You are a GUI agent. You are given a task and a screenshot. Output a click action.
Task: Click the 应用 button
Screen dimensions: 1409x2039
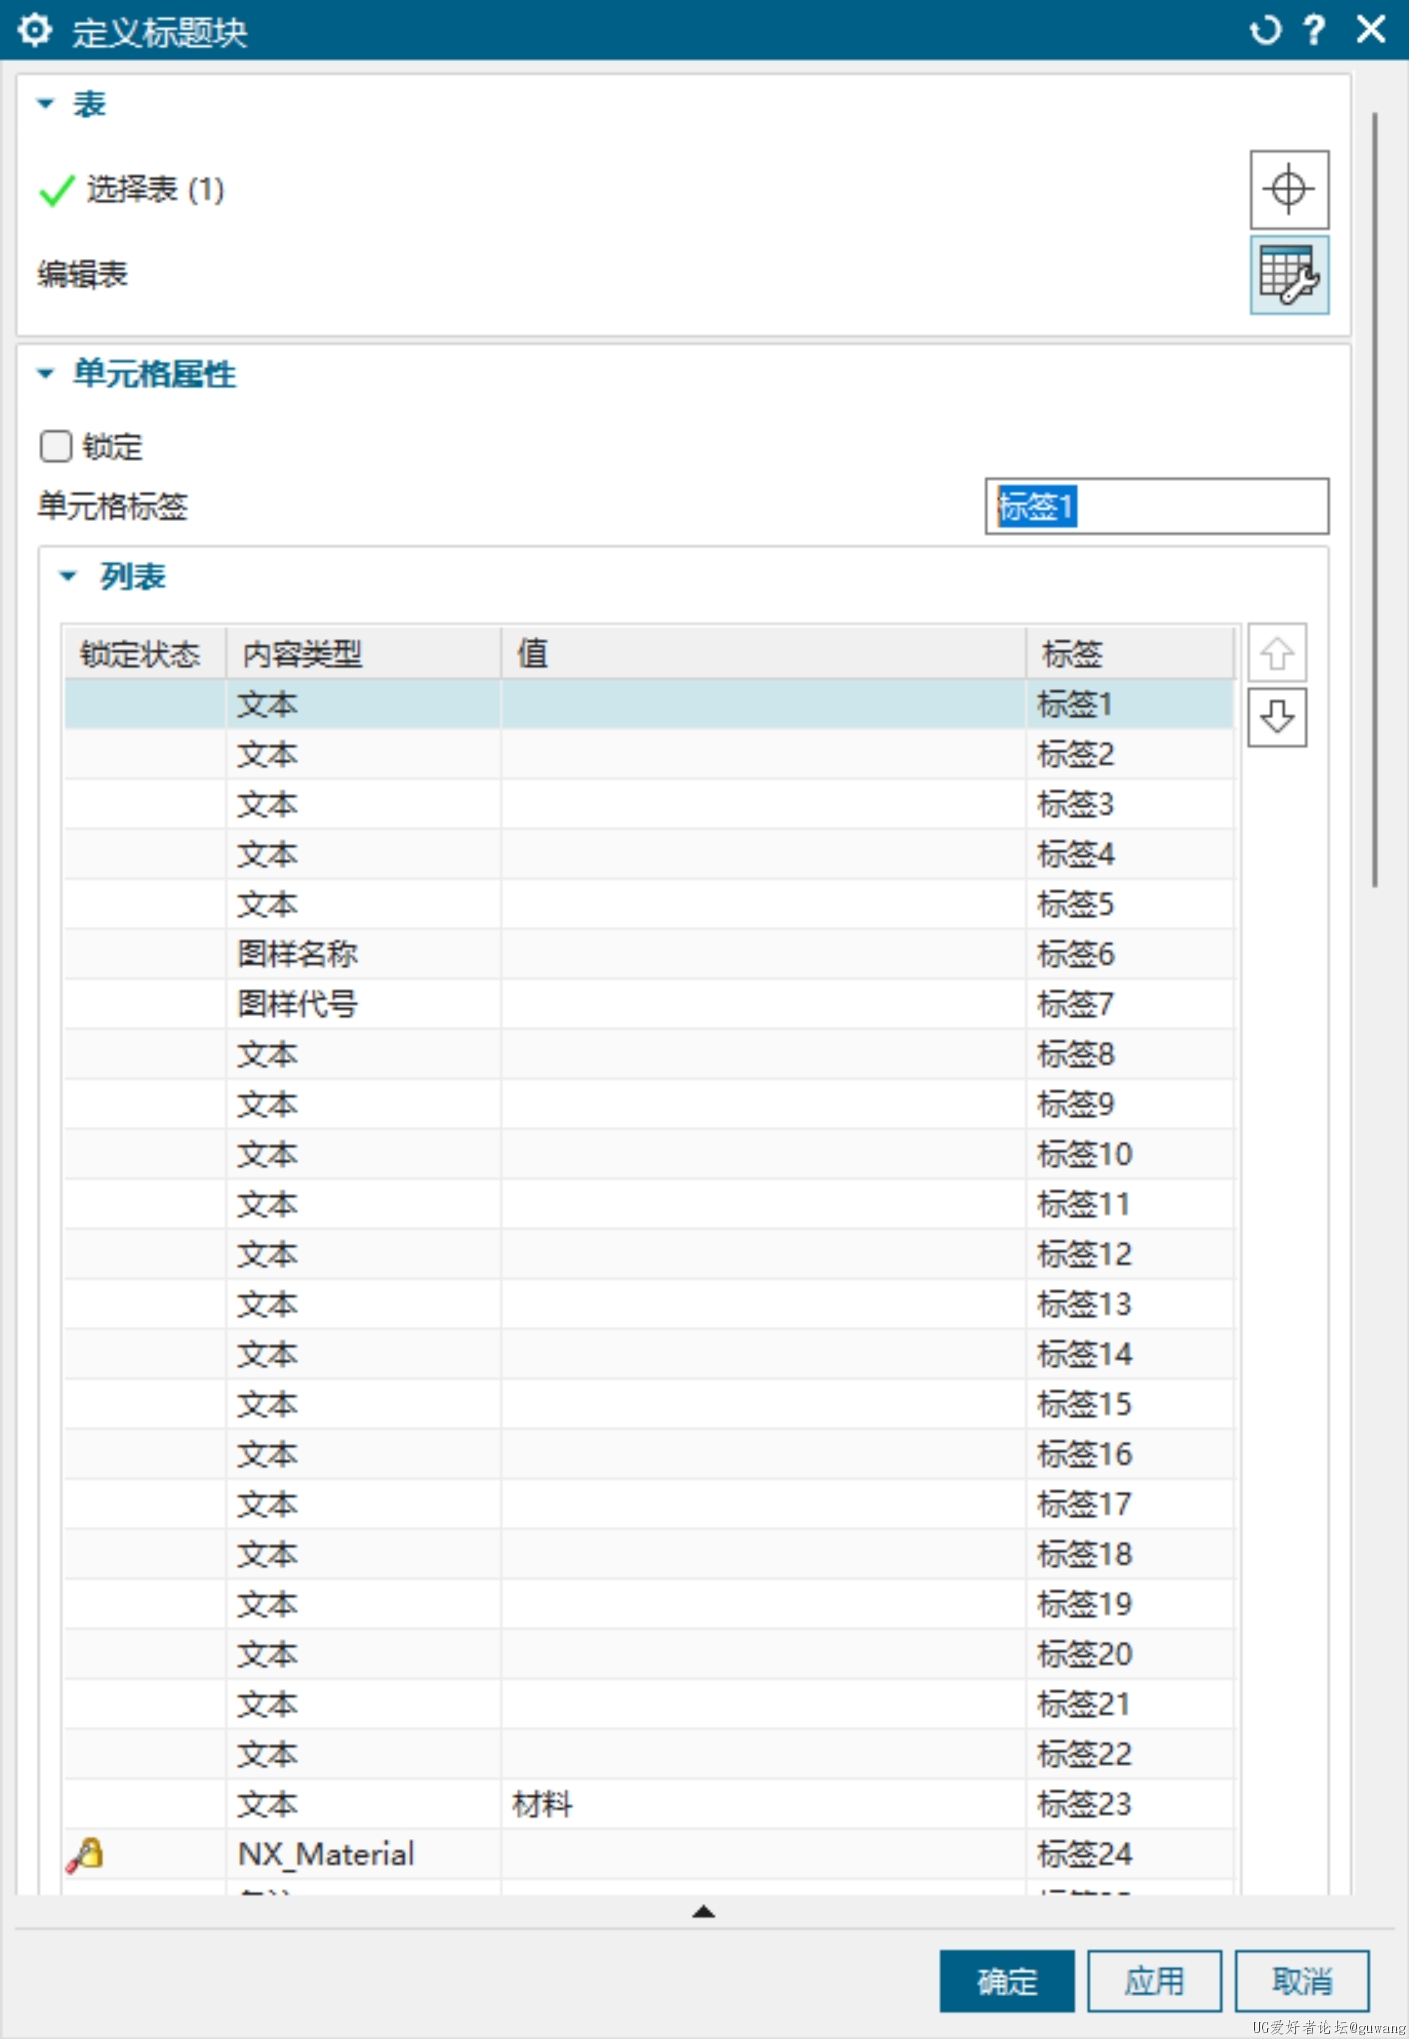pos(1154,1981)
